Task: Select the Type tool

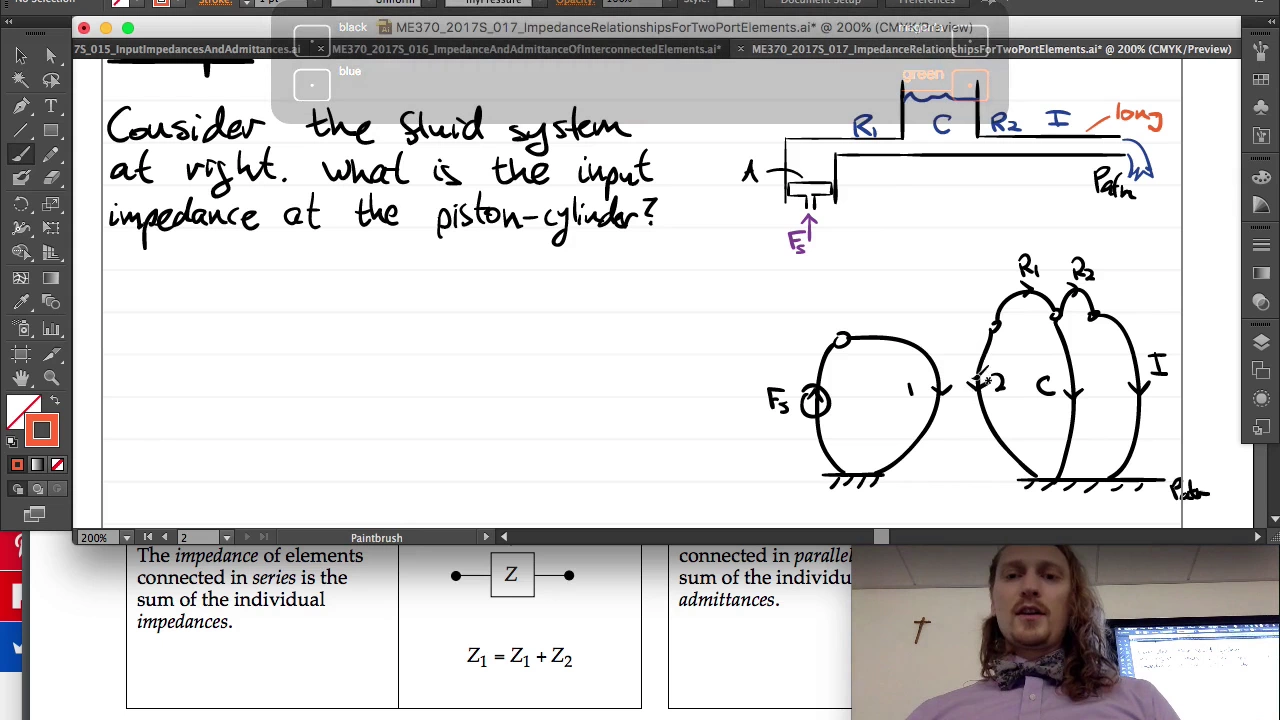Action: pyautogui.click(x=51, y=106)
